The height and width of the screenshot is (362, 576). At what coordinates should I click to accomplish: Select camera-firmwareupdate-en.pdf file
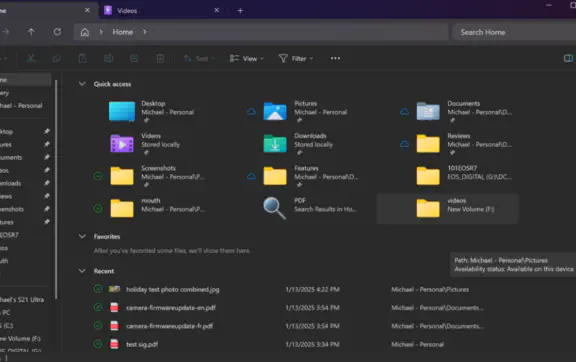tap(170, 308)
